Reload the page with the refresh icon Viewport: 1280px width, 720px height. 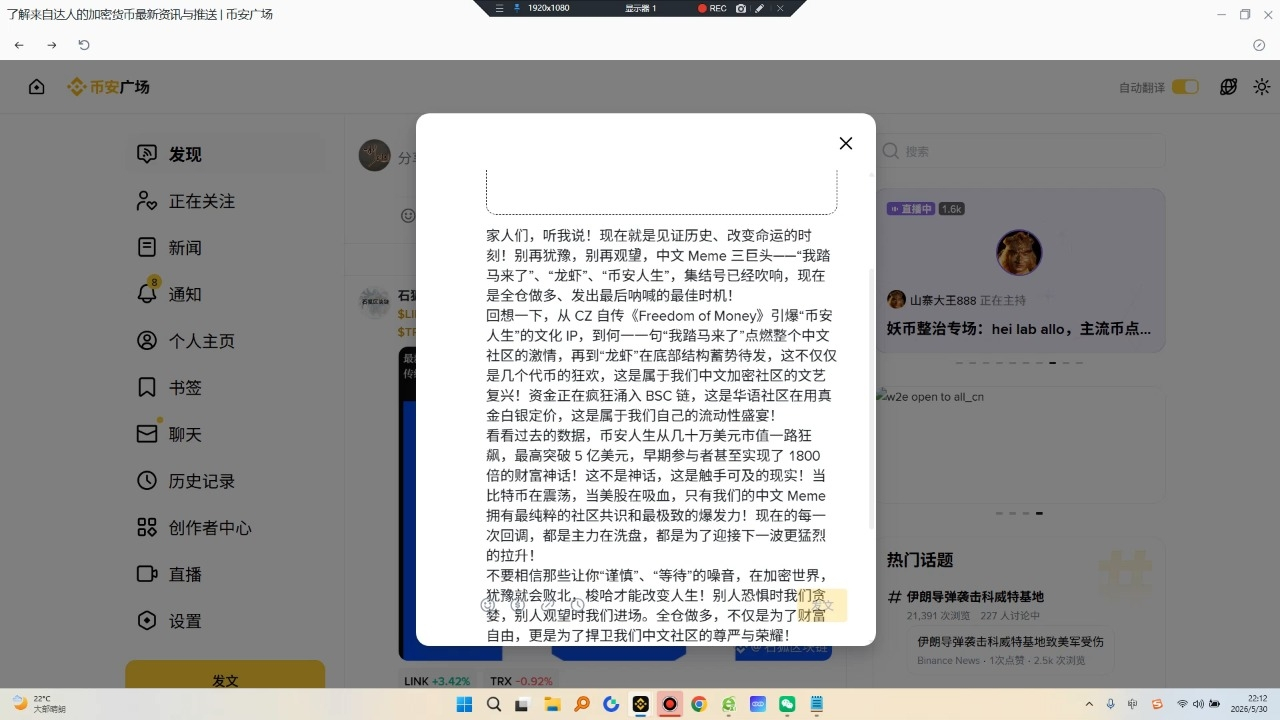tap(84, 45)
